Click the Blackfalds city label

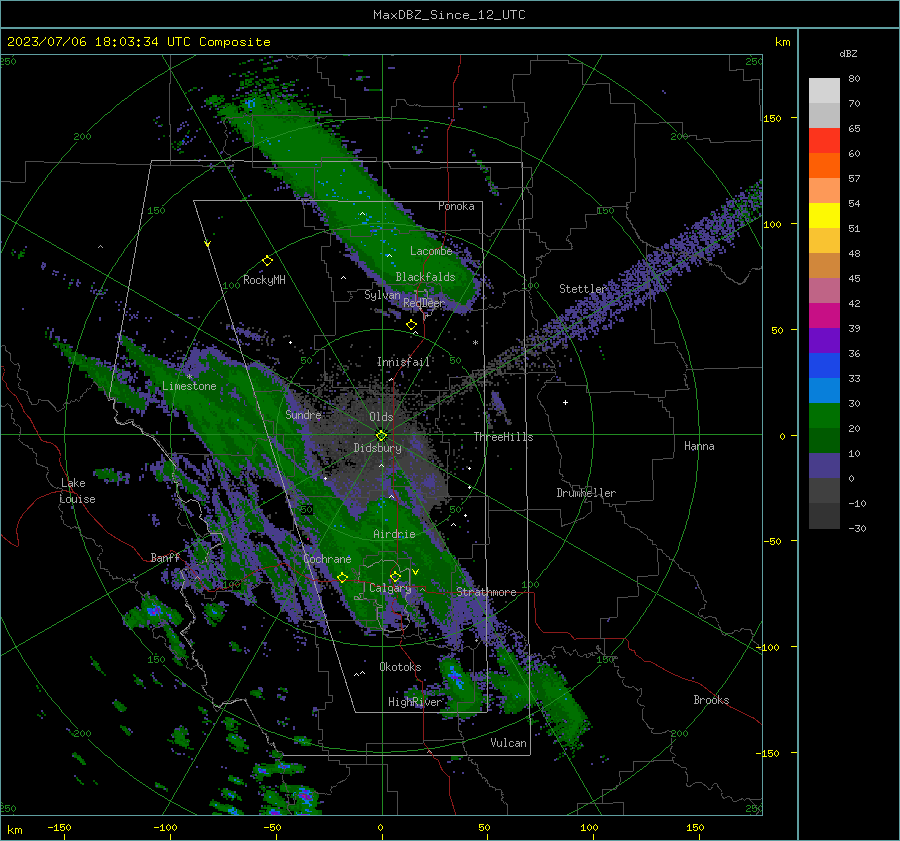coord(425,277)
